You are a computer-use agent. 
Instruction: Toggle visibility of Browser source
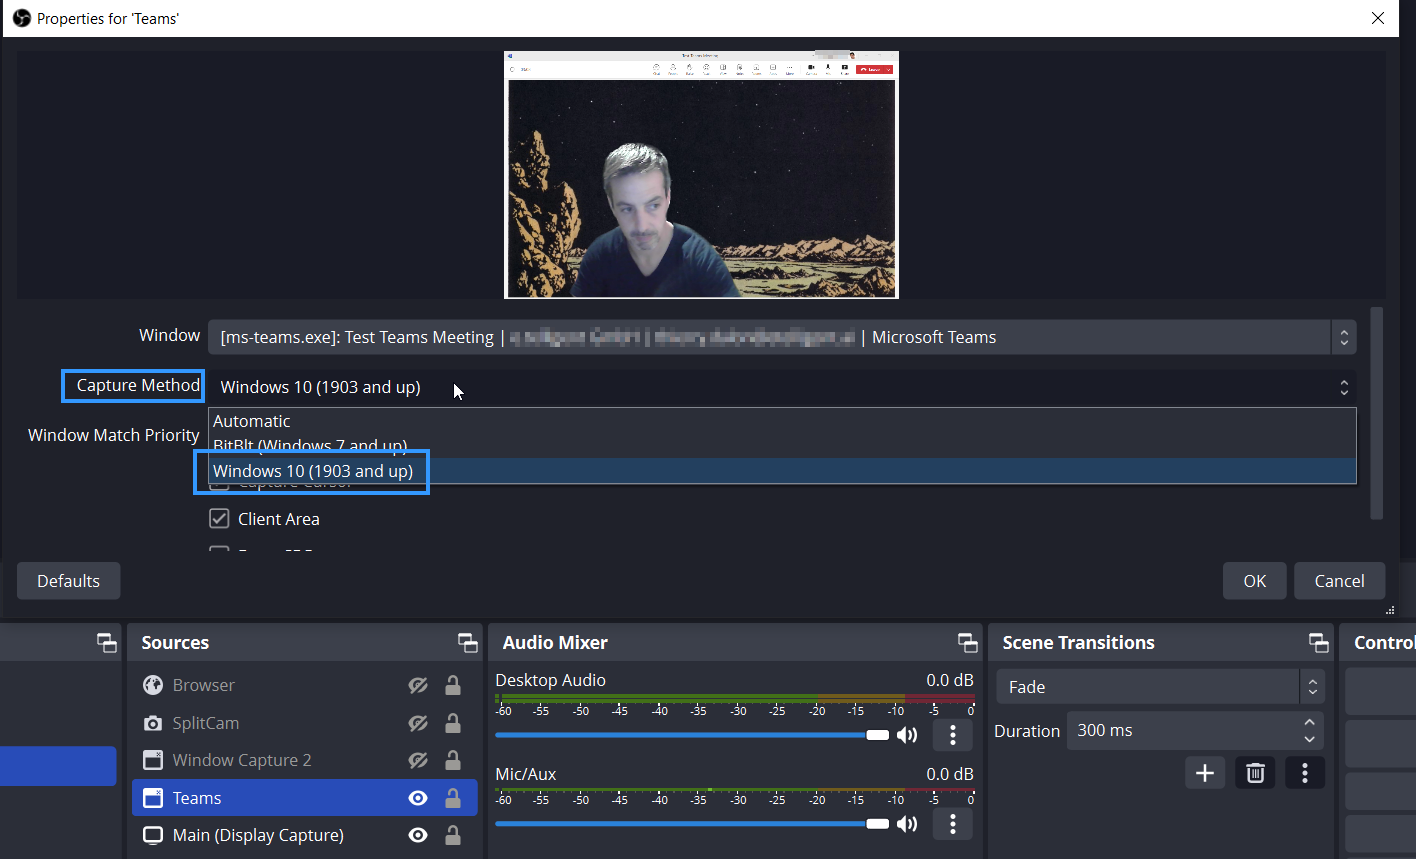click(418, 685)
